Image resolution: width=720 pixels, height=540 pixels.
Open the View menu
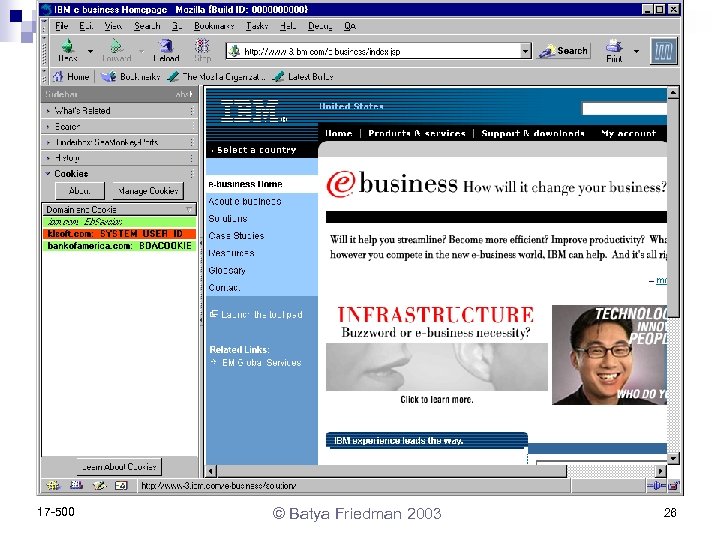pyautogui.click(x=113, y=26)
